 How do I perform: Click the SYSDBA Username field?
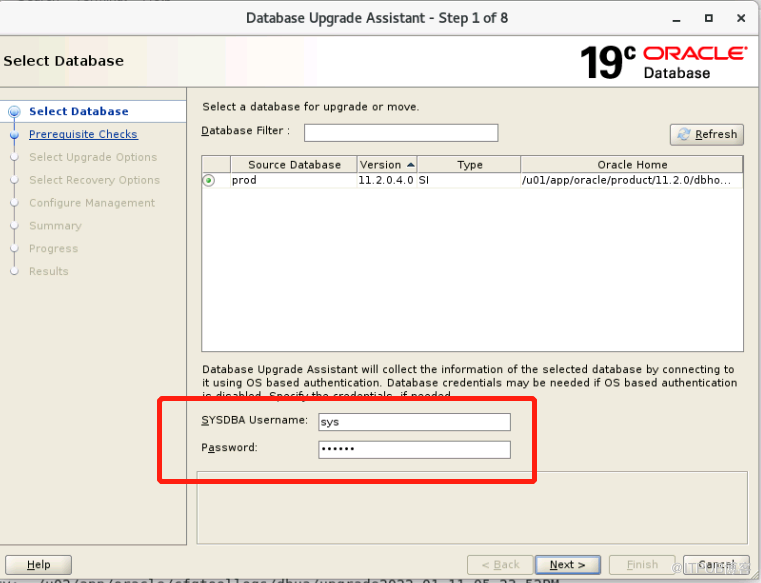[x=414, y=422]
